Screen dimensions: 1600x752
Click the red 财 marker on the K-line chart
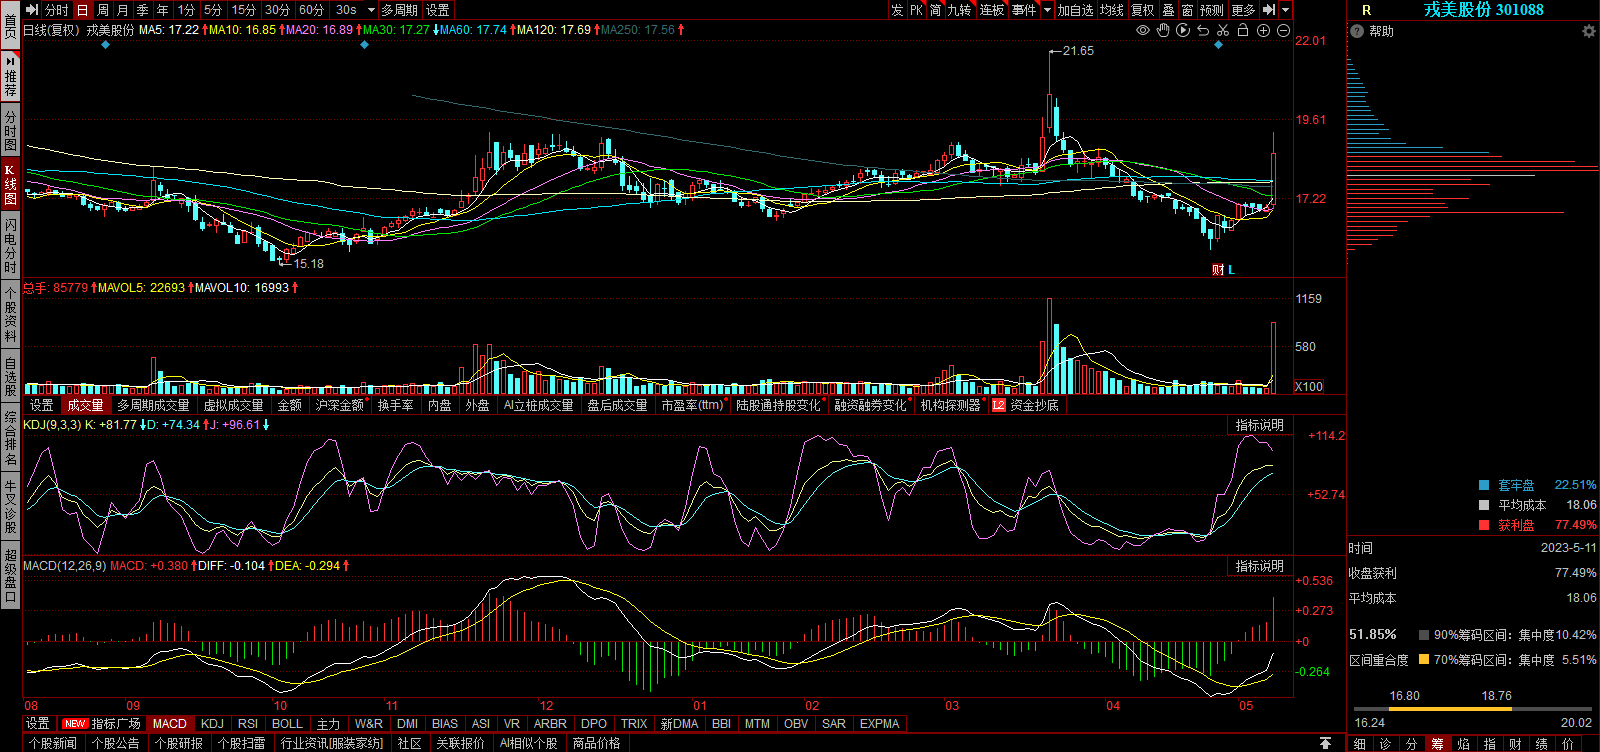point(1217,270)
